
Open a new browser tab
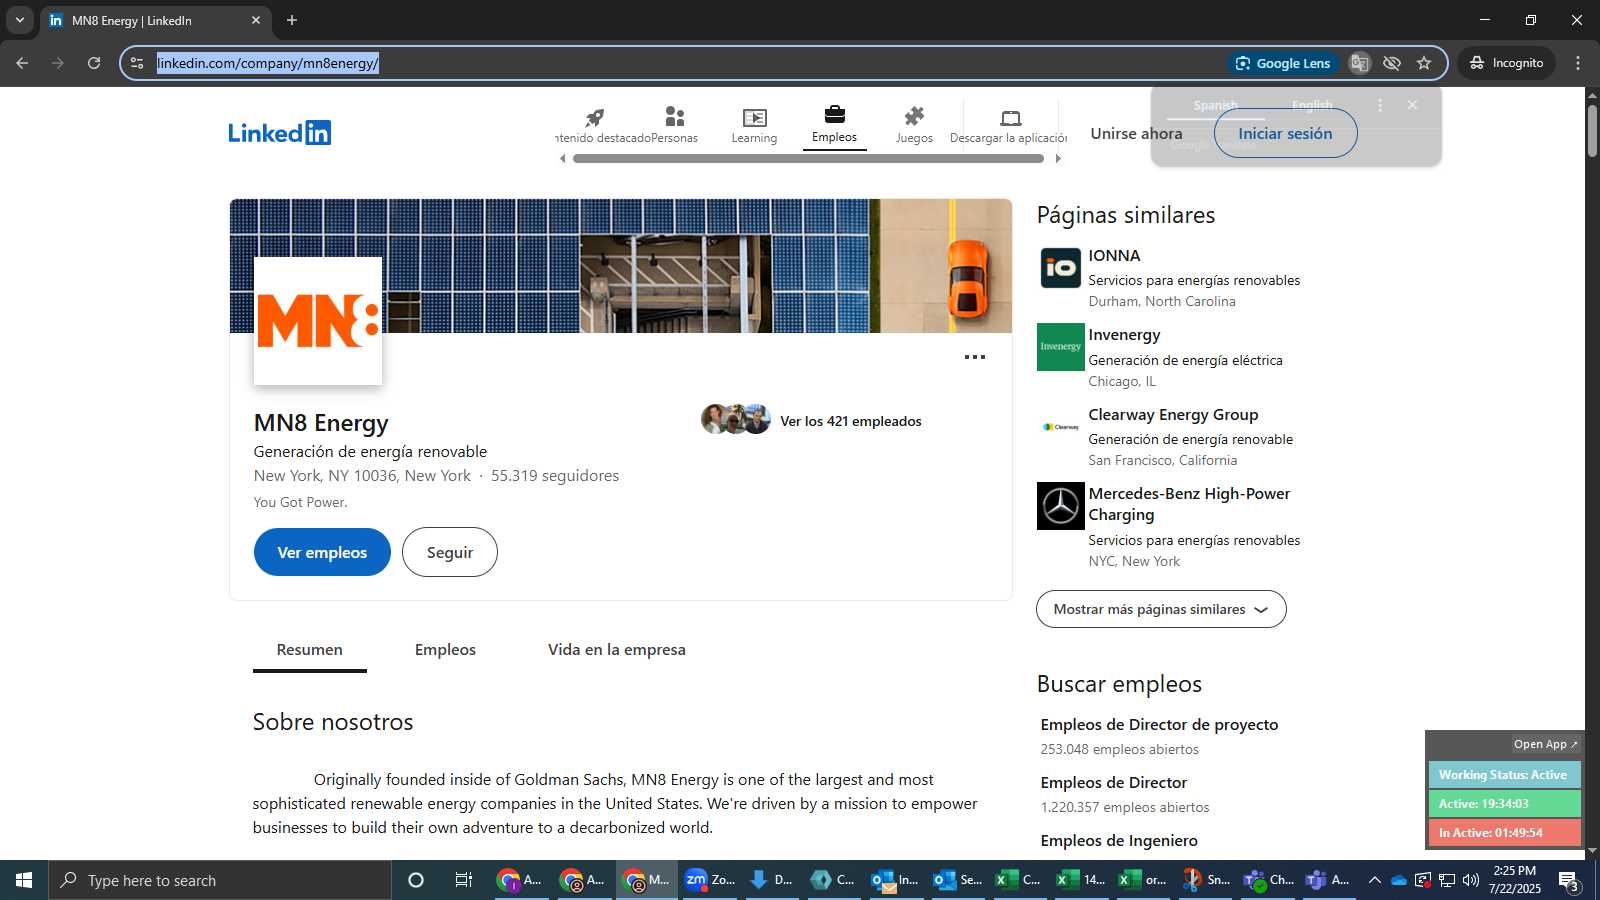click(292, 20)
